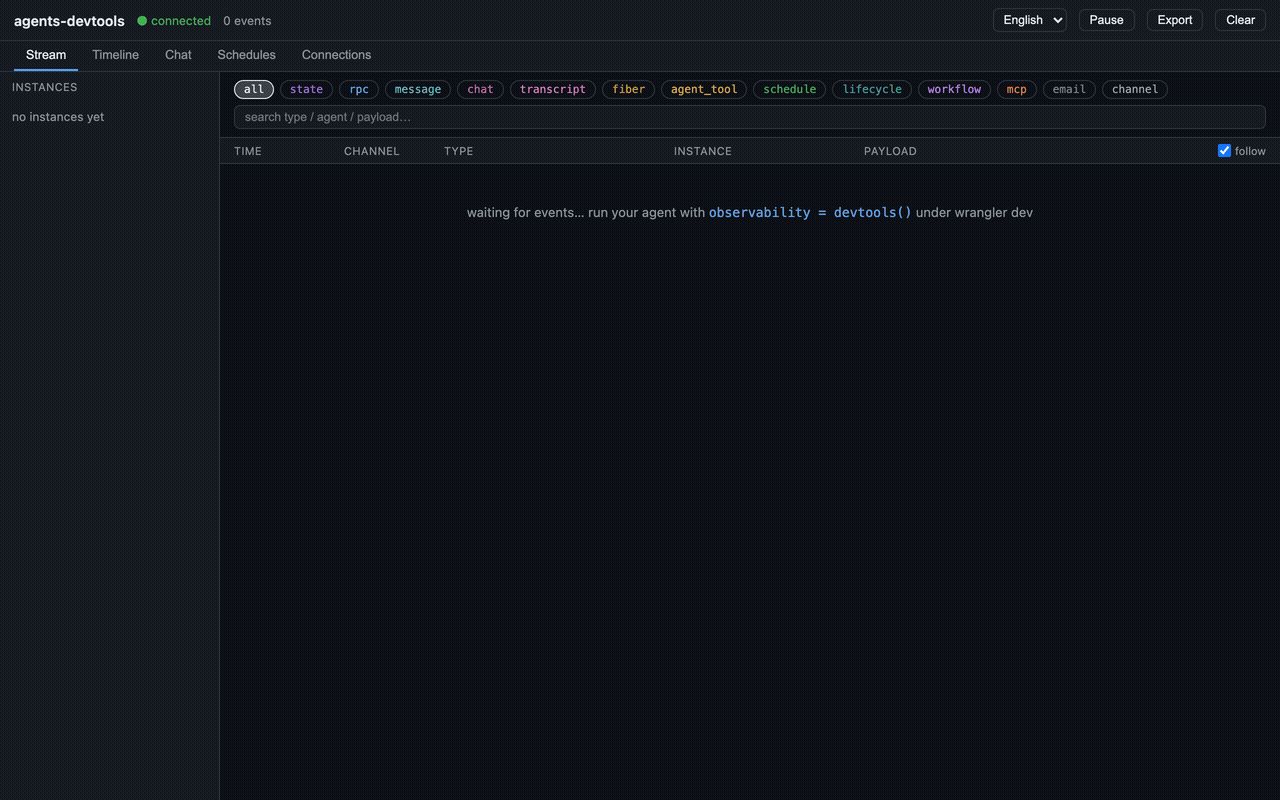Toggle the 'channel' filter chip
This screenshot has height=800, width=1280.
(1135, 89)
